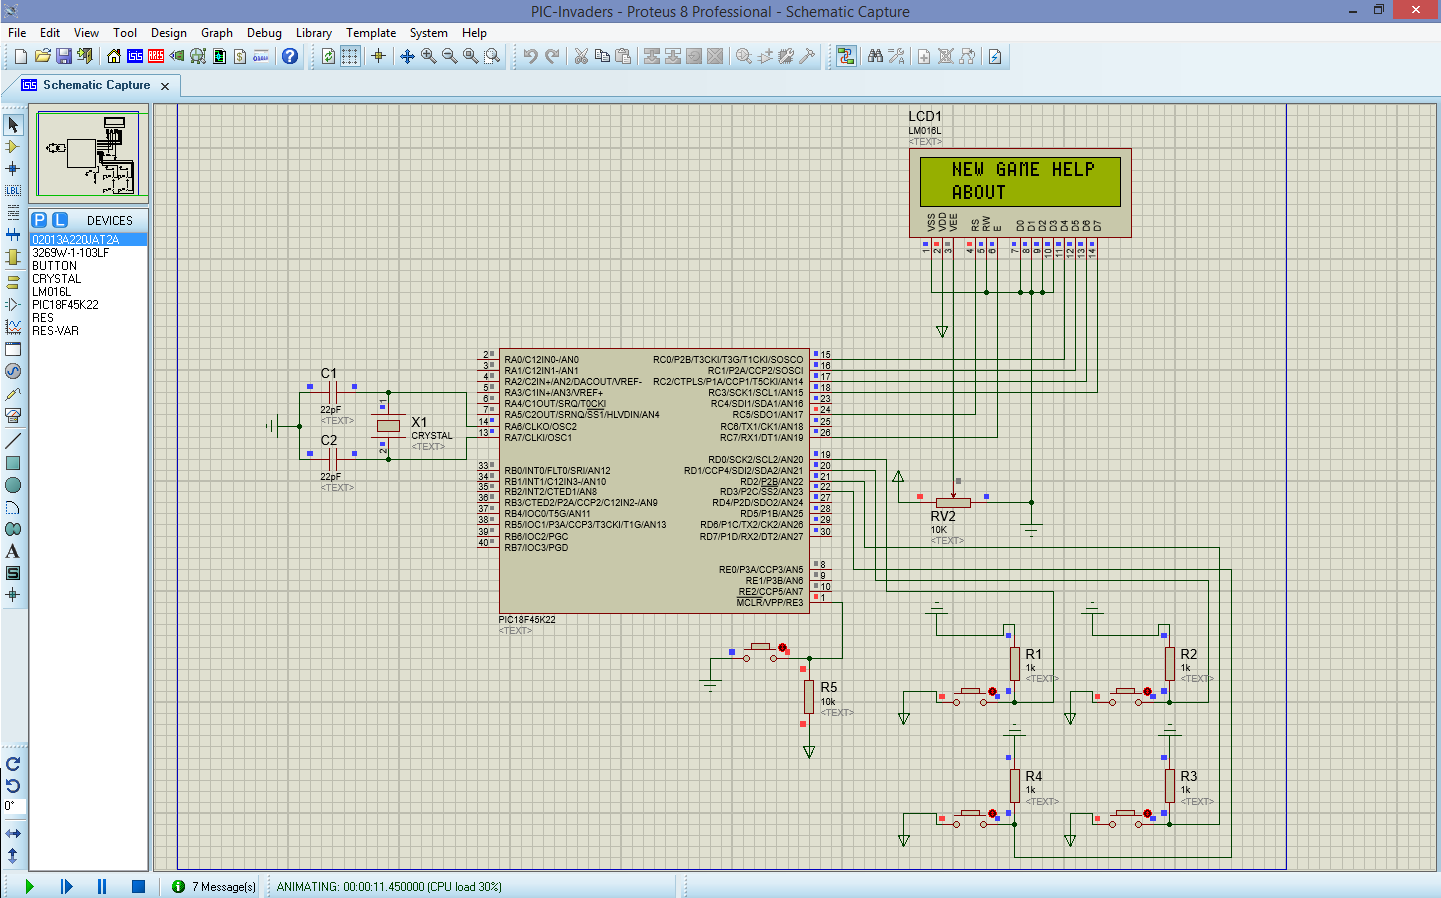Select the Graph Mode tool

coord(13,327)
